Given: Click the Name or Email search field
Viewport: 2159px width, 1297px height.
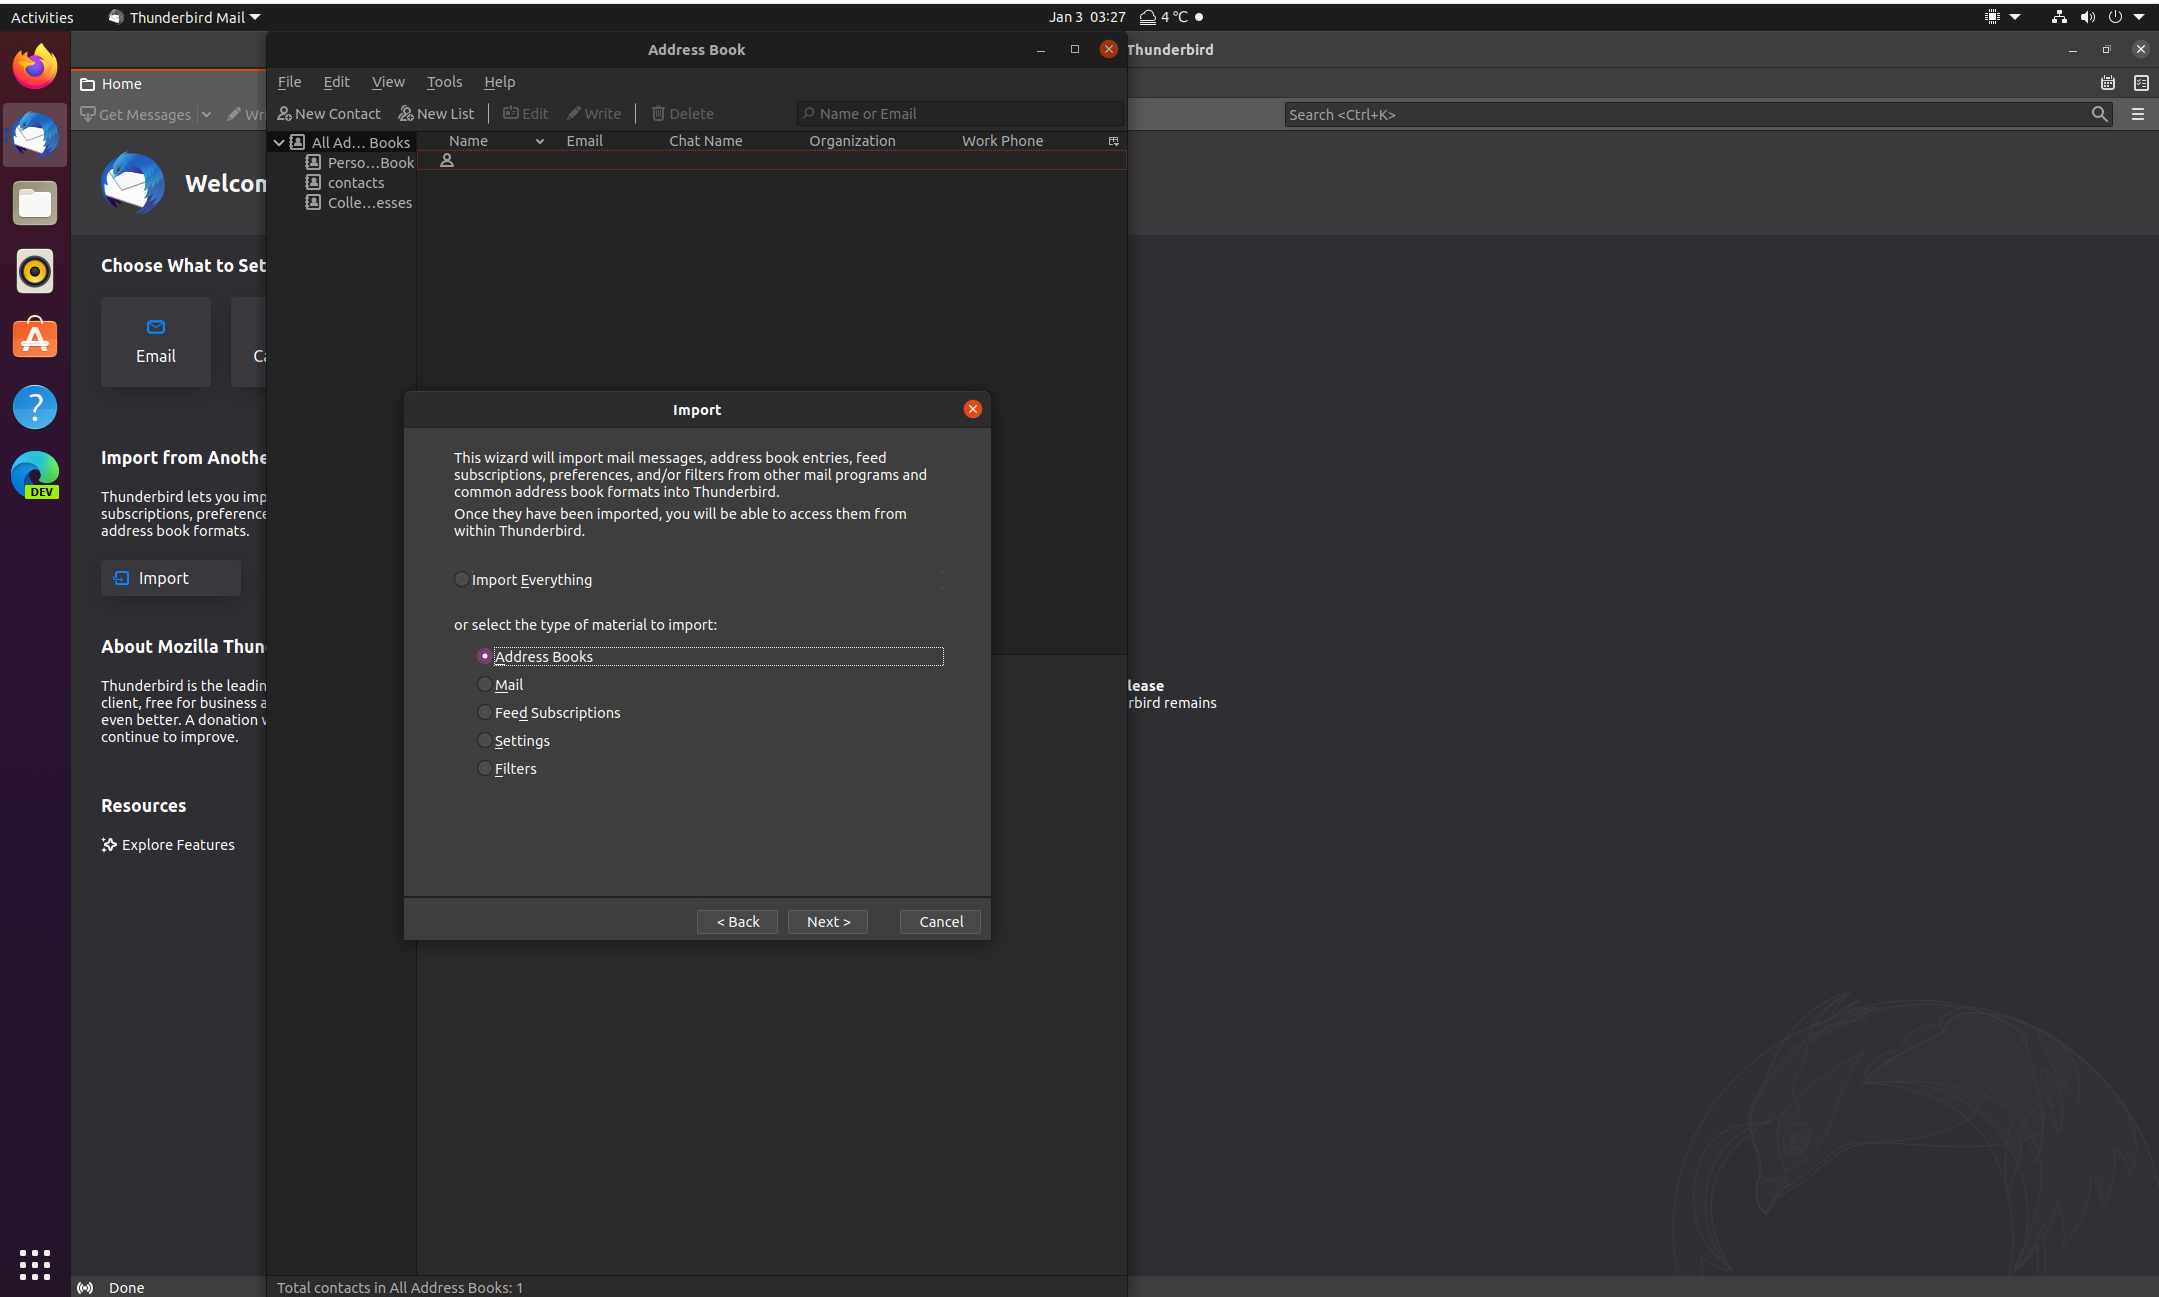Looking at the screenshot, I should [x=960, y=113].
